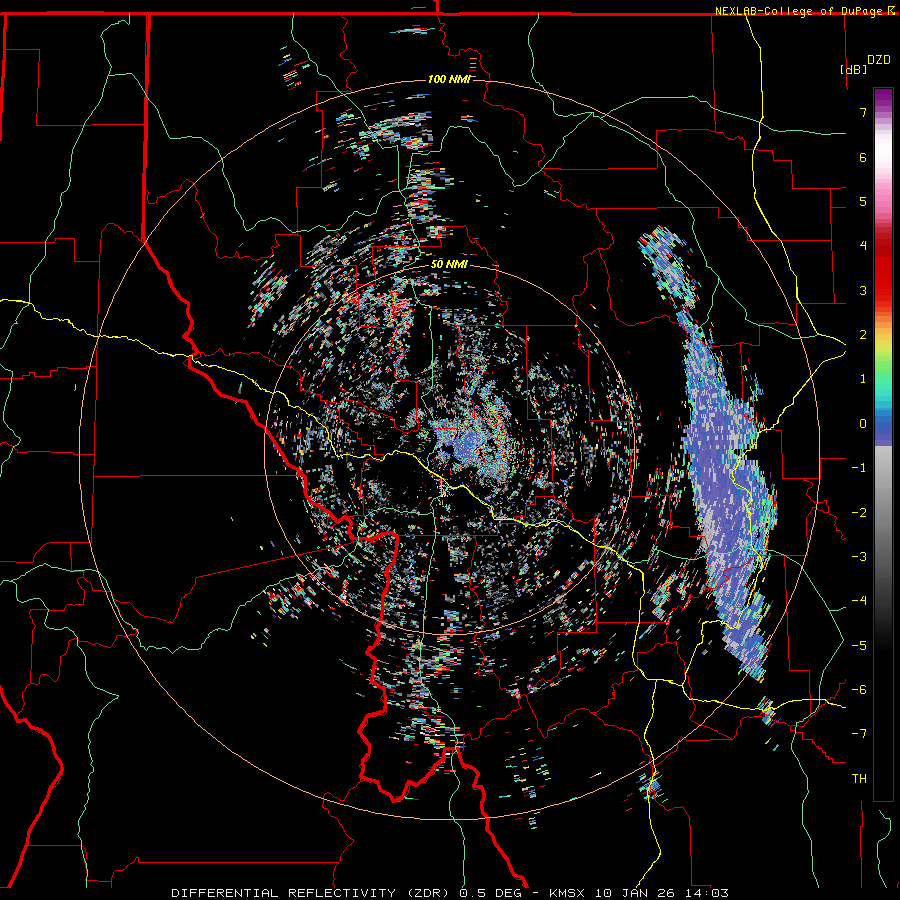The height and width of the screenshot is (900, 900).
Task: Click the 5 value on the color scale
Action: tap(863, 201)
